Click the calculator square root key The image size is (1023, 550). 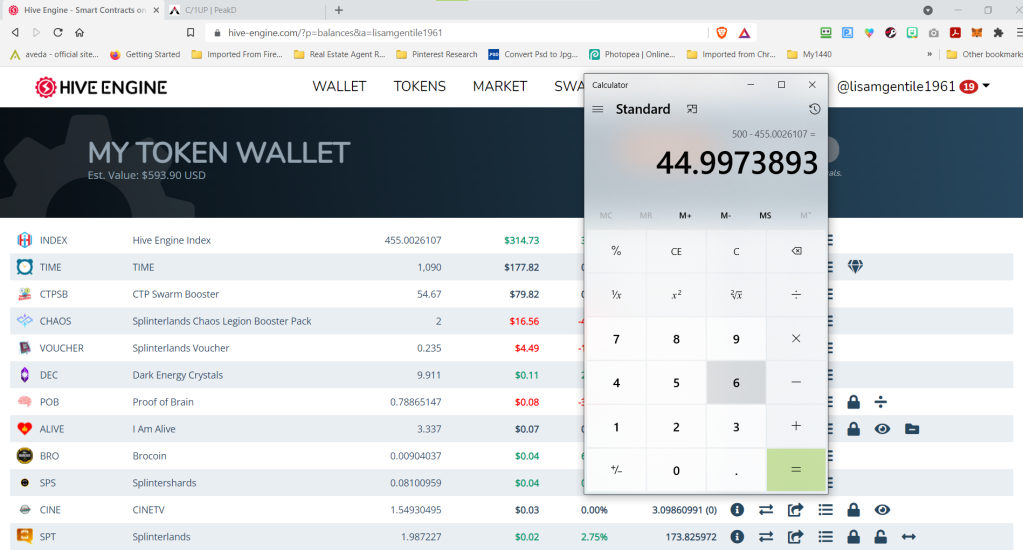pyautogui.click(x=736, y=295)
